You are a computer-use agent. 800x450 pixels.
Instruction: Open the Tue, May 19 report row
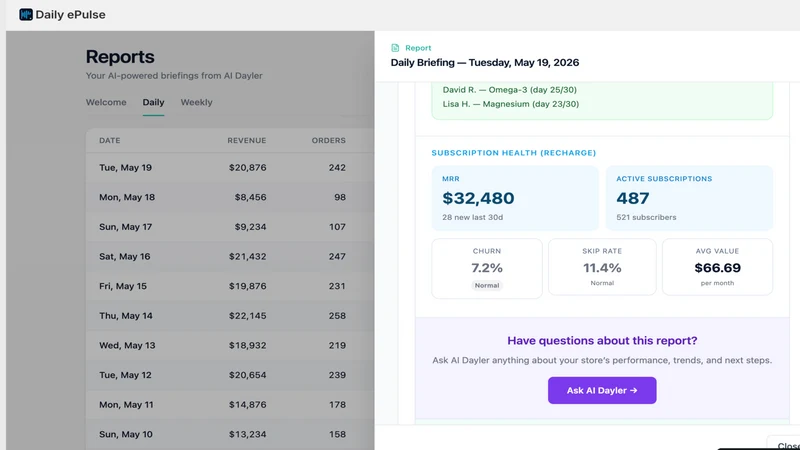click(230, 167)
